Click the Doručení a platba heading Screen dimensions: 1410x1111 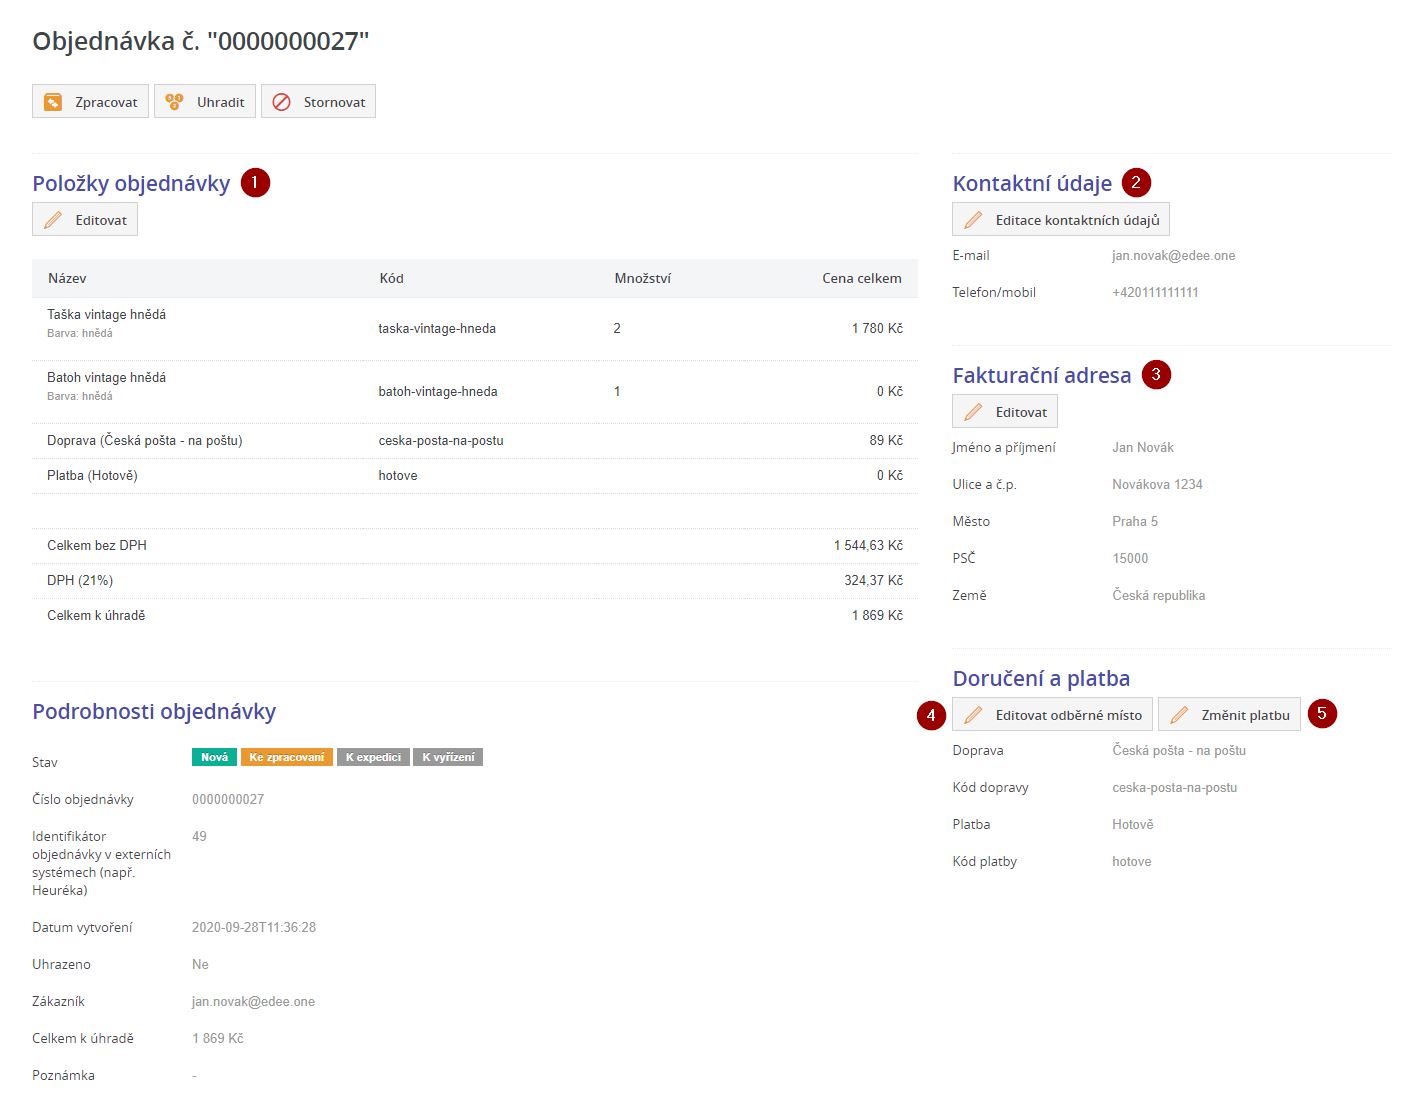coord(1041,679)
